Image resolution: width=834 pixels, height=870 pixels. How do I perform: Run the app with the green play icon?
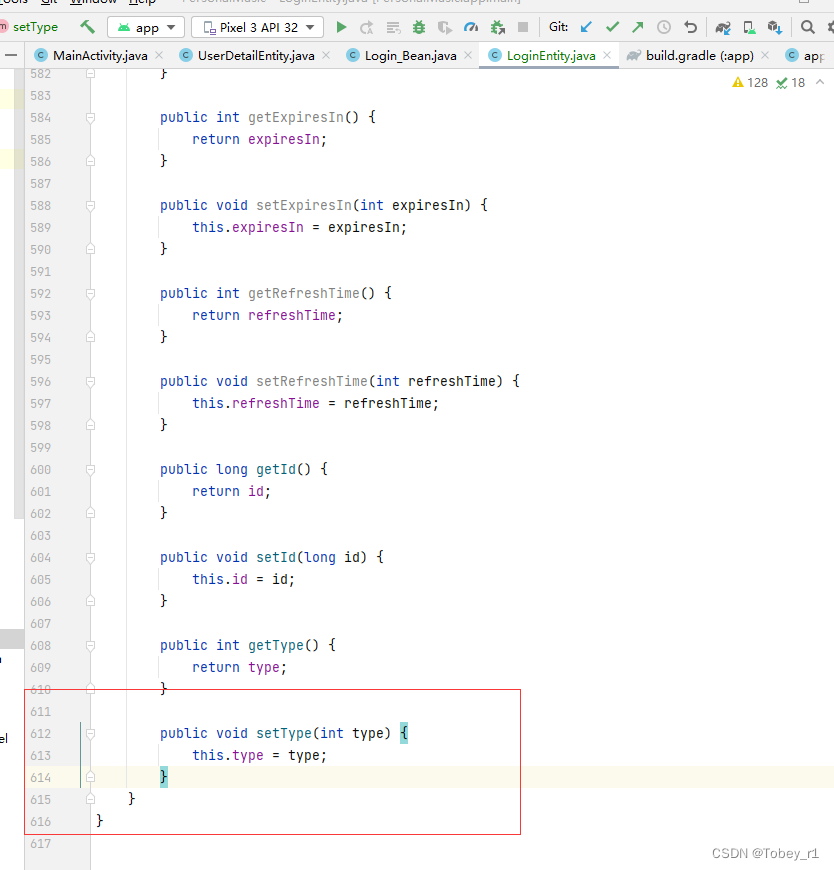(341, 27)
